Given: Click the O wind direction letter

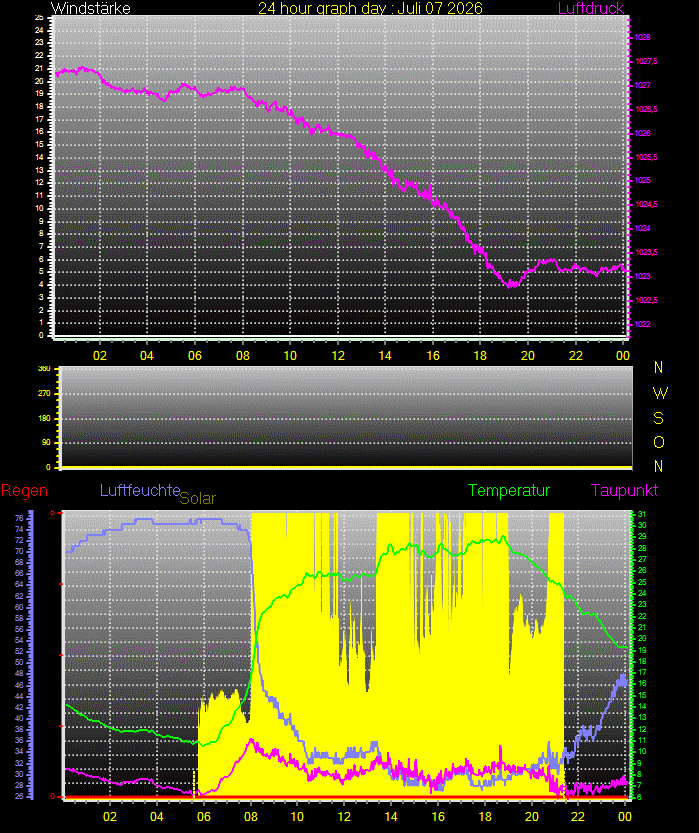Looking at the screenshot, I should (x=659, y=443).
